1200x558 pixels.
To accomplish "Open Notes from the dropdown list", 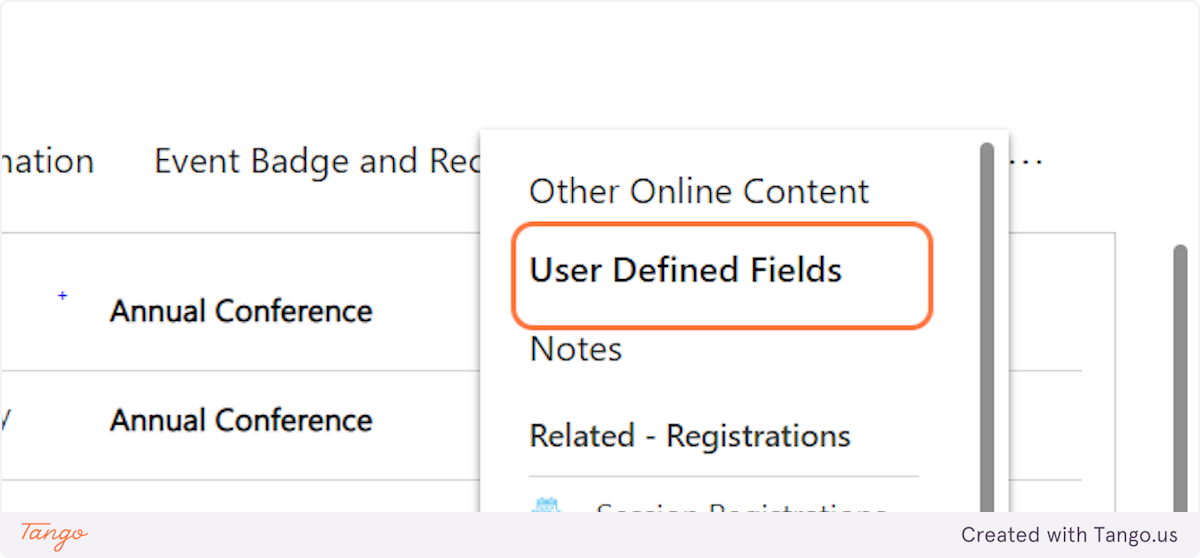I will pos(576,349).
